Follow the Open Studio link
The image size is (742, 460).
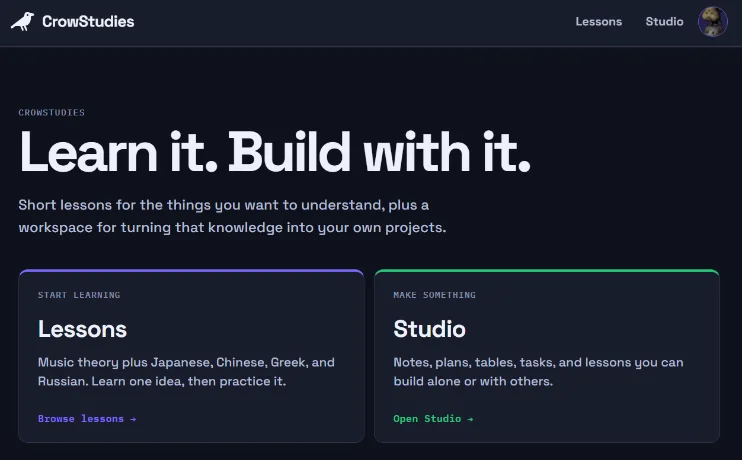click(x=433, y=419)
